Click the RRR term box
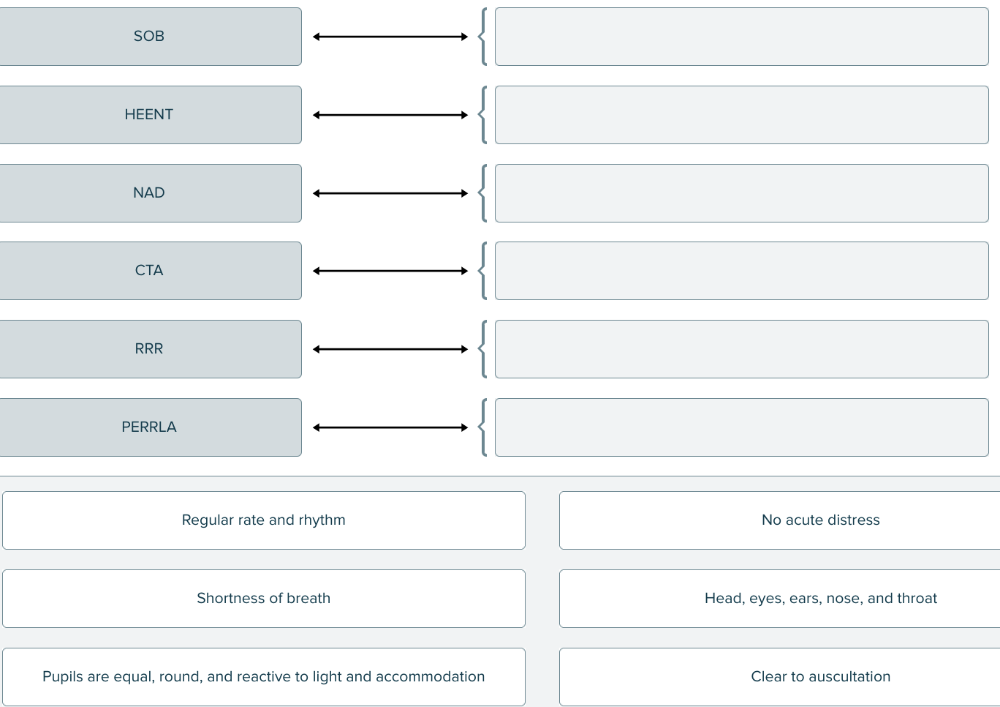Screen dimensions: 1000x707 point(149,349)
